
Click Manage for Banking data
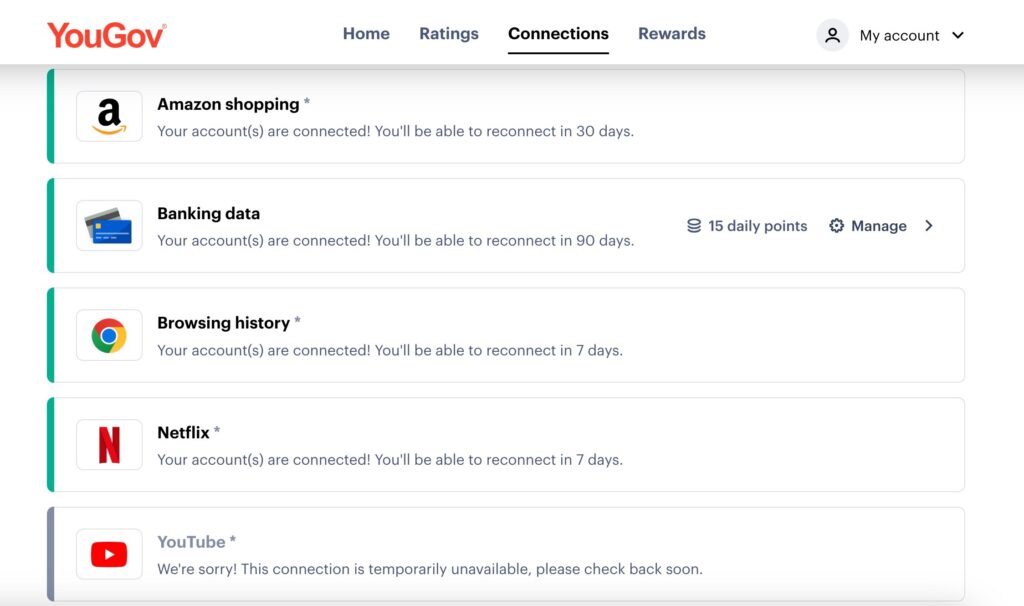878,226
